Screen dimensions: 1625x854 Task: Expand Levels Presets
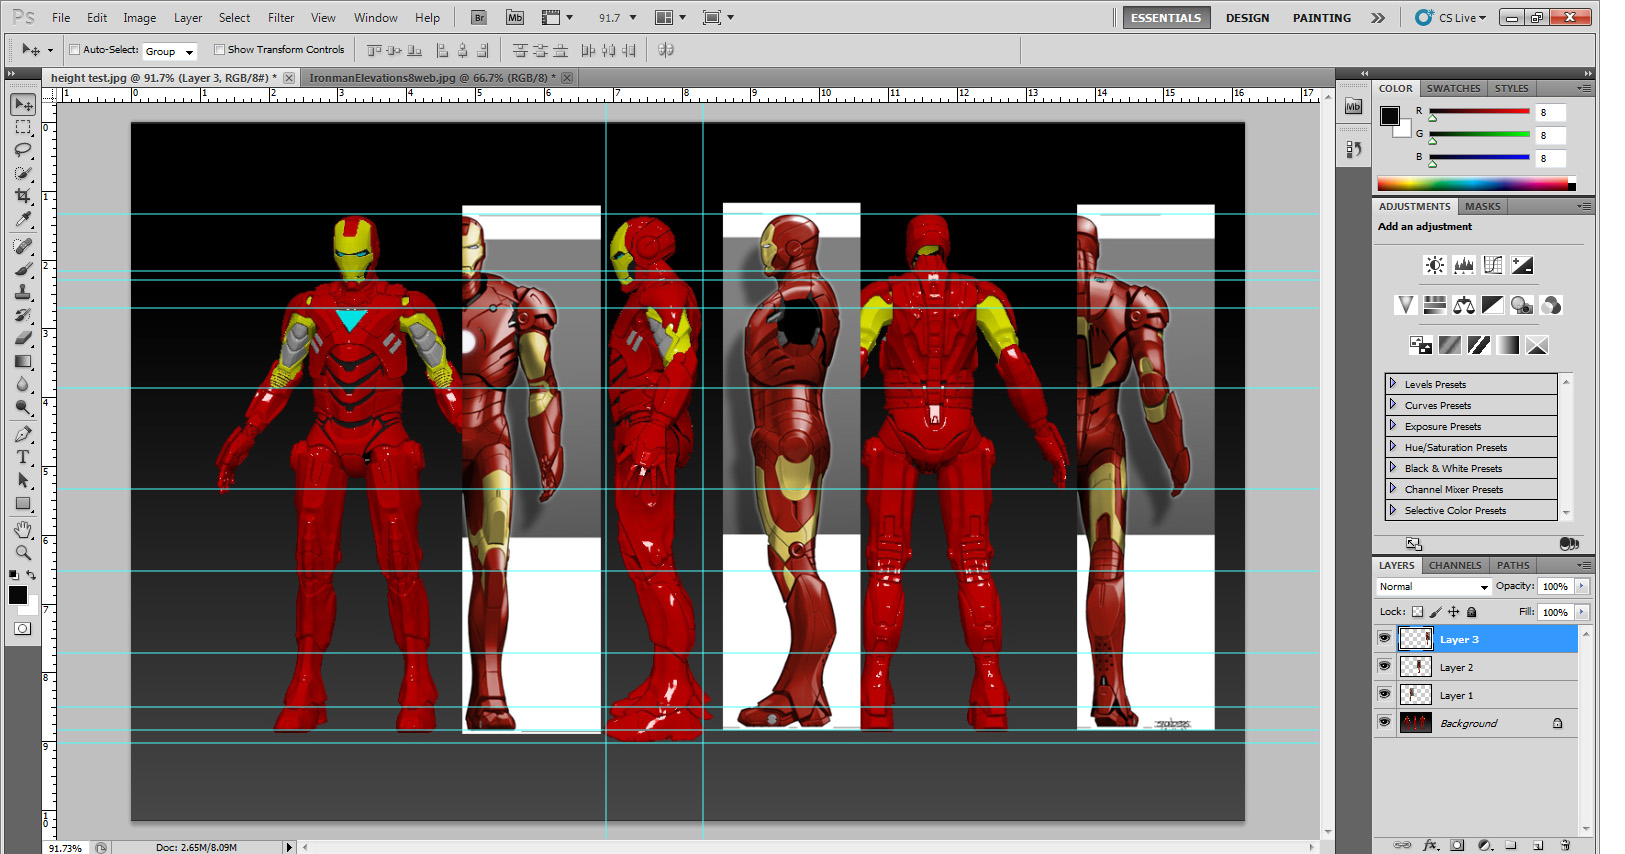tap(1392, 383)
